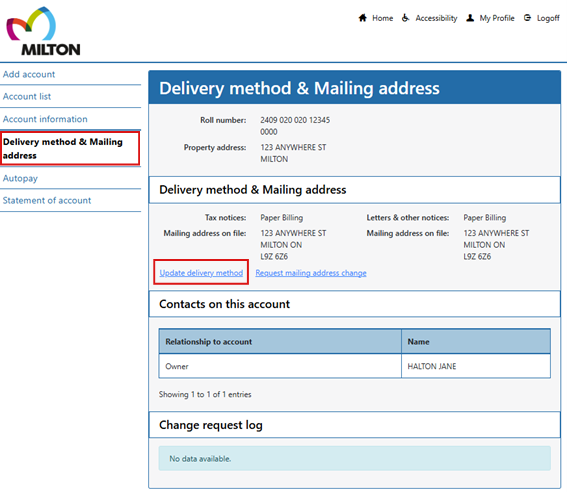This screenshot has width=567, height=492.
Task: Click the blue Delivery method & Mailing address page title
Action: [x=299, y=88]
